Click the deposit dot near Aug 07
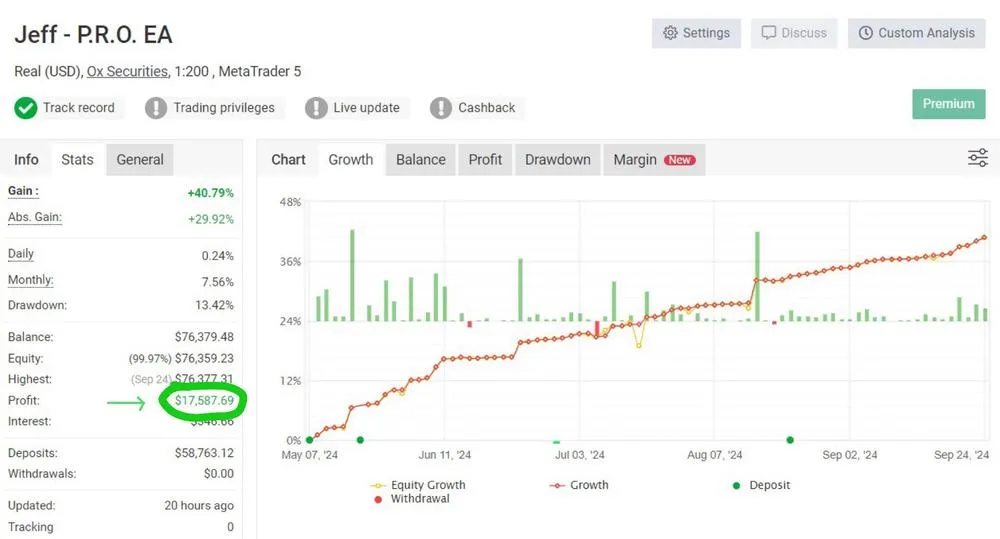Viewport: 1000px width, 539px height. tap(790, 440)
